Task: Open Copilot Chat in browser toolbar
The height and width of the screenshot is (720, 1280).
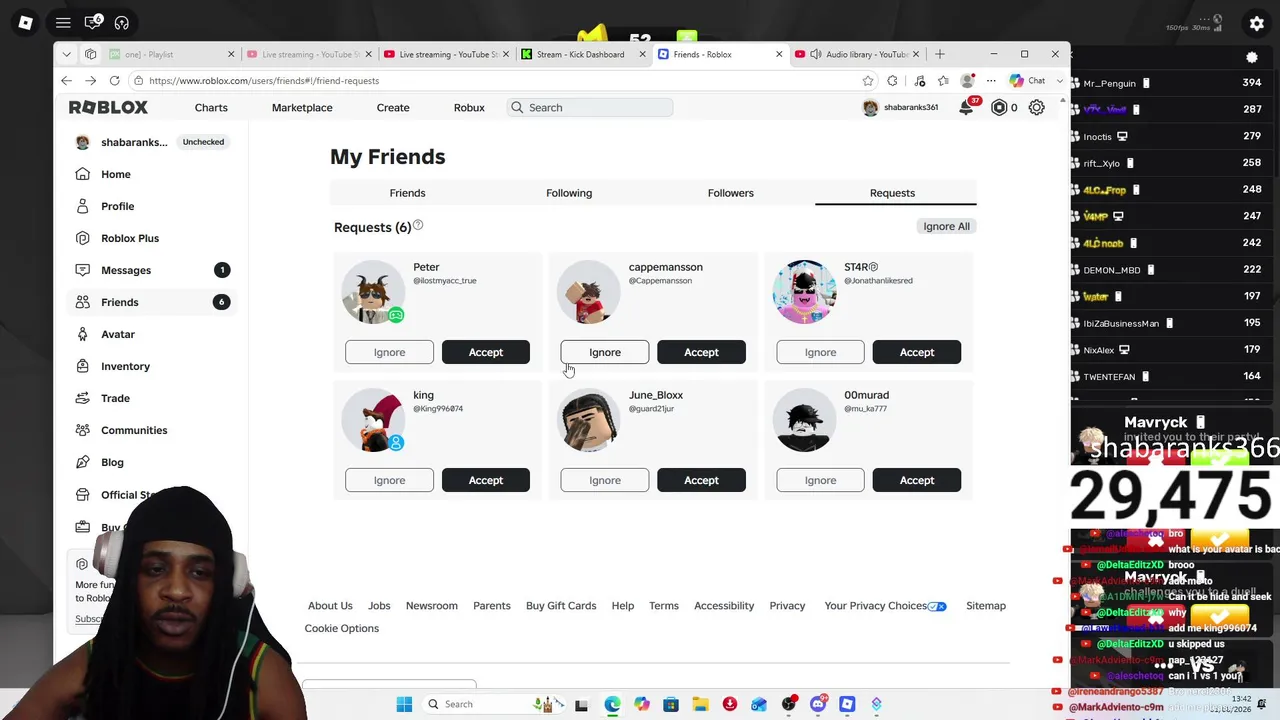Action: (x=1027, y=81)
